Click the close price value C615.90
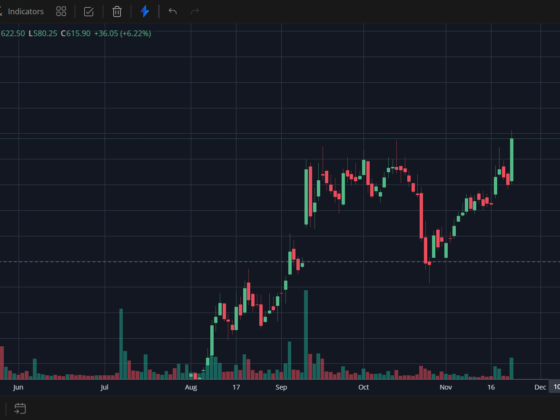560x420 pixels. pos(75,34)
